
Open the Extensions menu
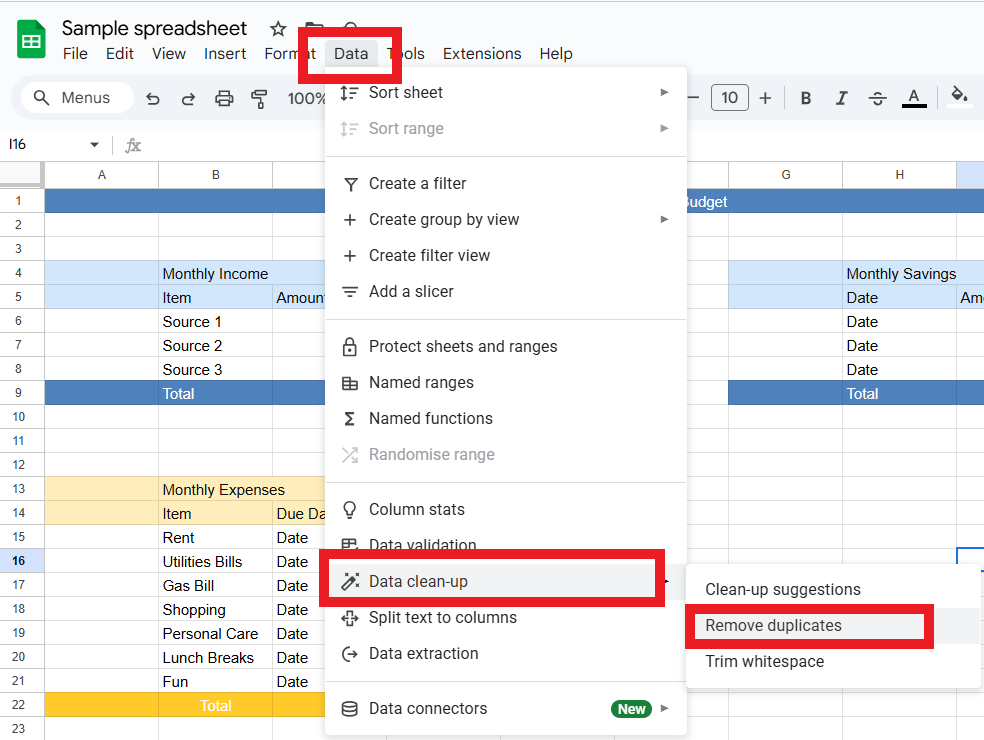tap(482, 54)
